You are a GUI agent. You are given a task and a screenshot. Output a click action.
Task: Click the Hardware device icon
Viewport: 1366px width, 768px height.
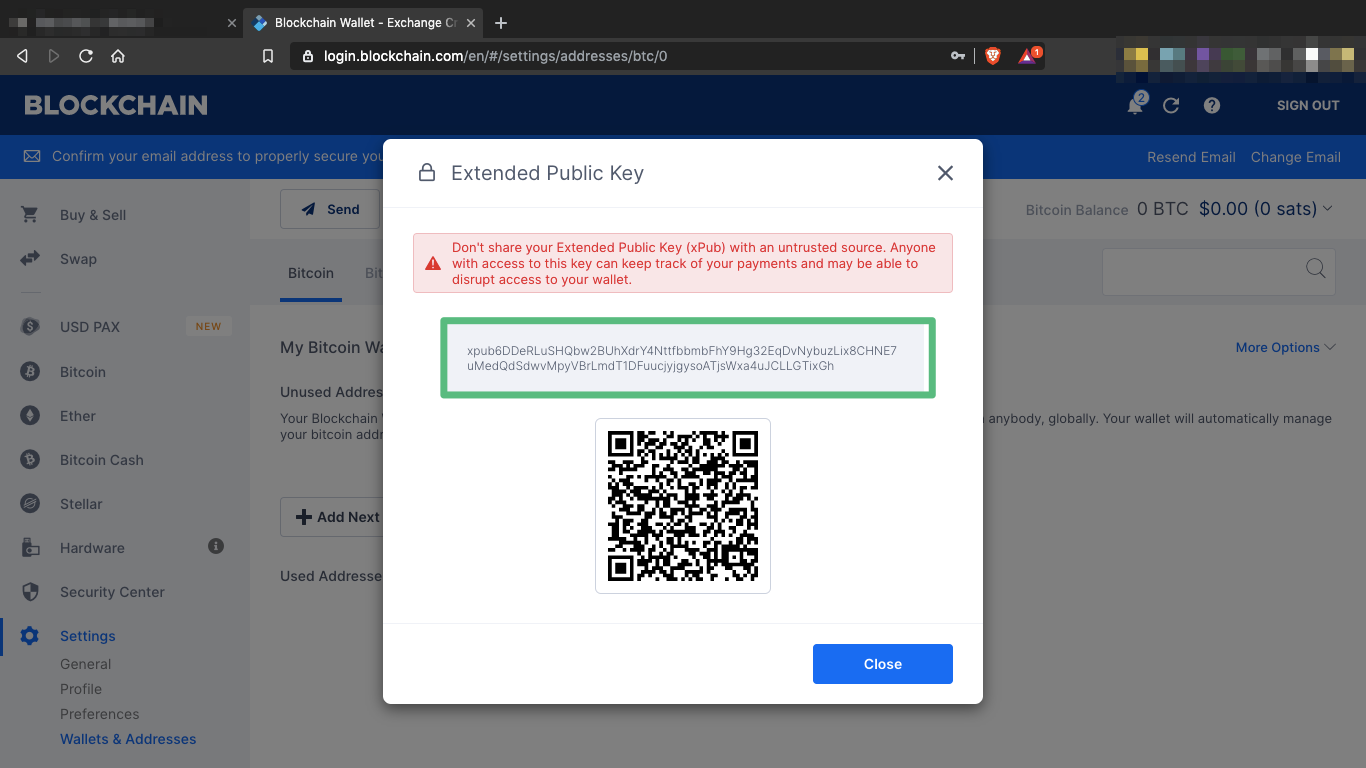(x=30, y=548)
